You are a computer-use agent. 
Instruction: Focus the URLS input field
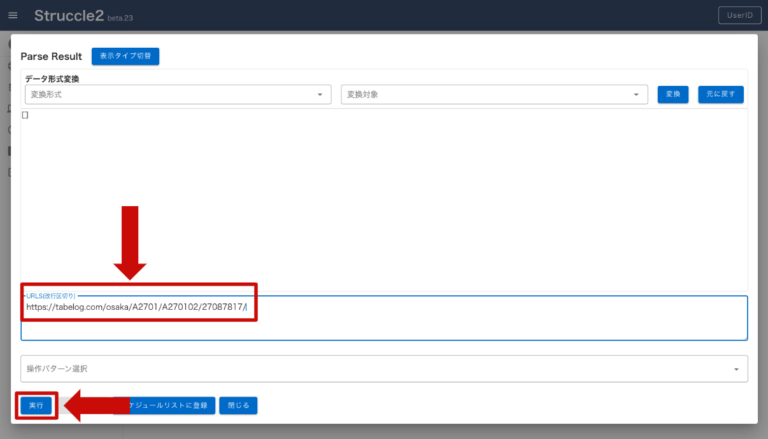[x=500, y=320]
